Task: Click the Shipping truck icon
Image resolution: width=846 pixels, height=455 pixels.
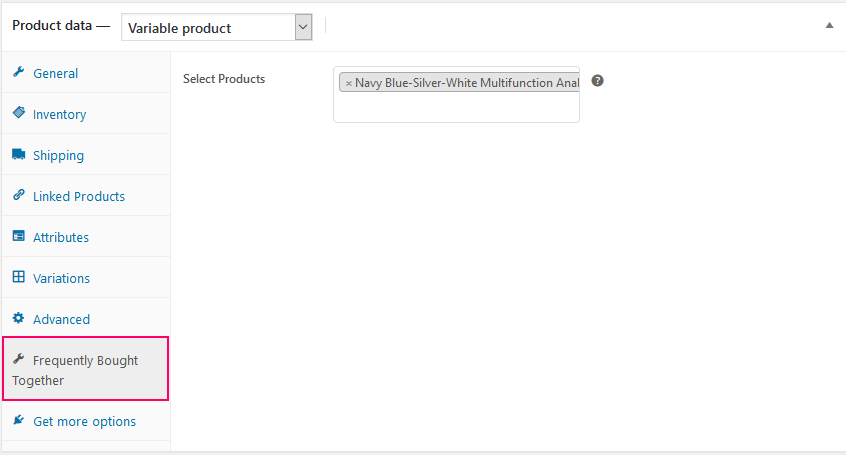Action: (18, 155)
